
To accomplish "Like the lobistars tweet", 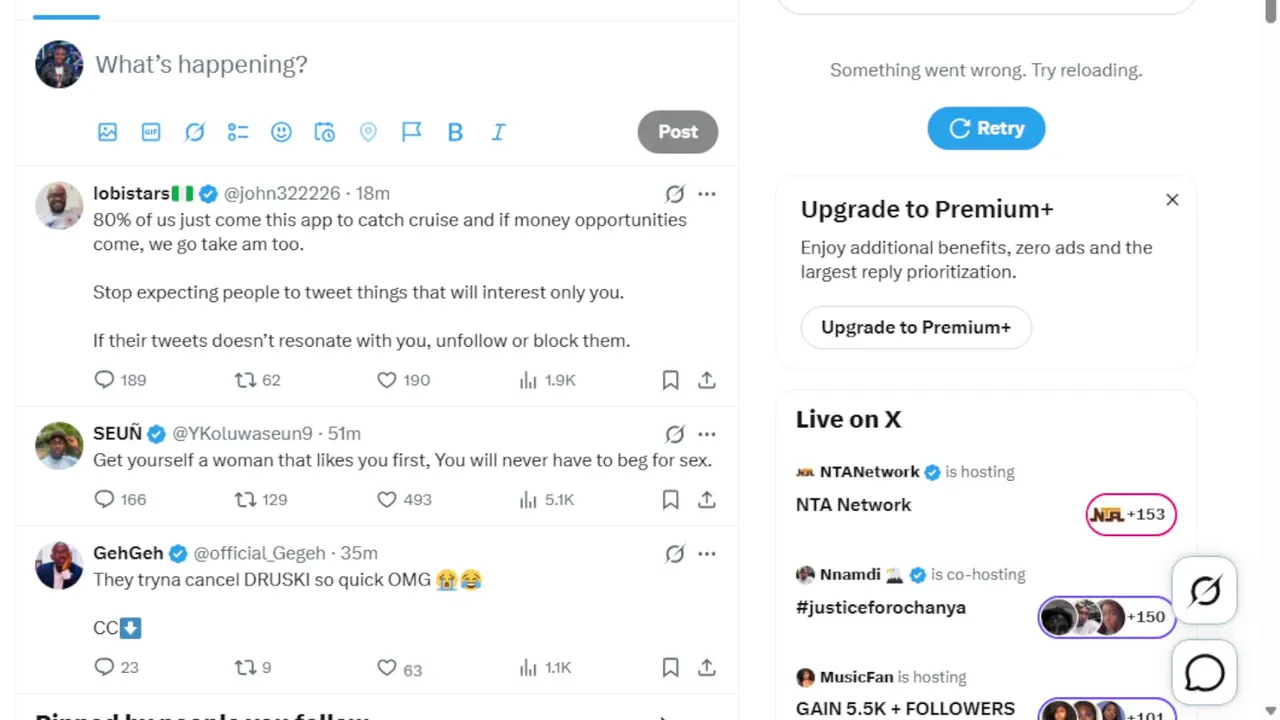I will [x=387, y=380].
